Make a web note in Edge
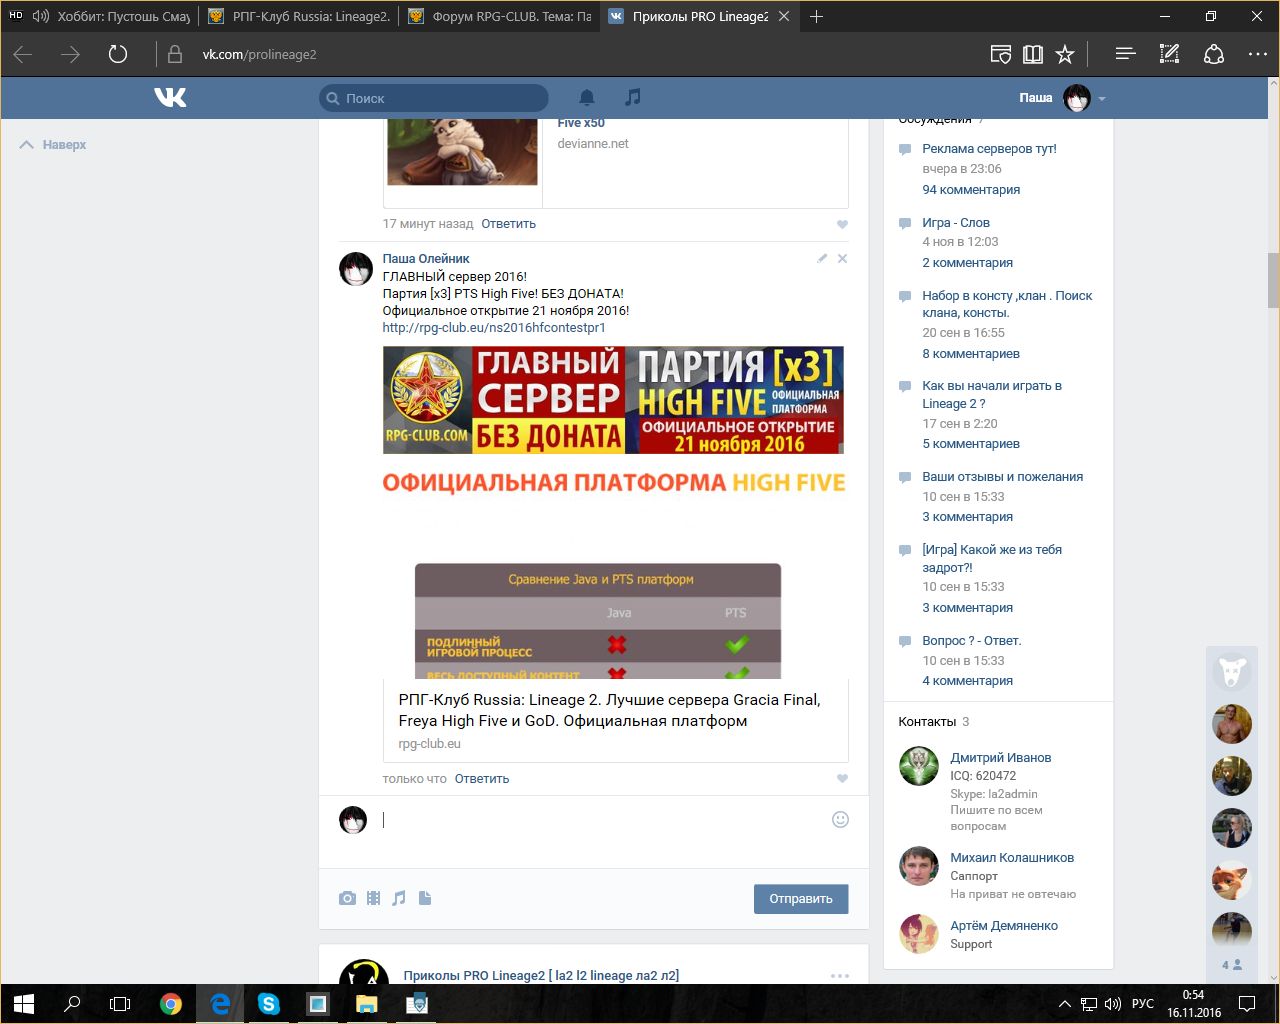This screenshot has width=1280, height=1024. point(1169,54)
